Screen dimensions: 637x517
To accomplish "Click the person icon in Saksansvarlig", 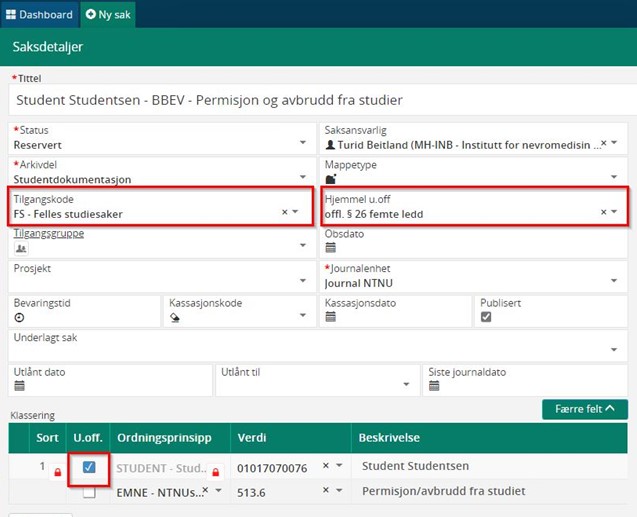I will coord(330,145).
